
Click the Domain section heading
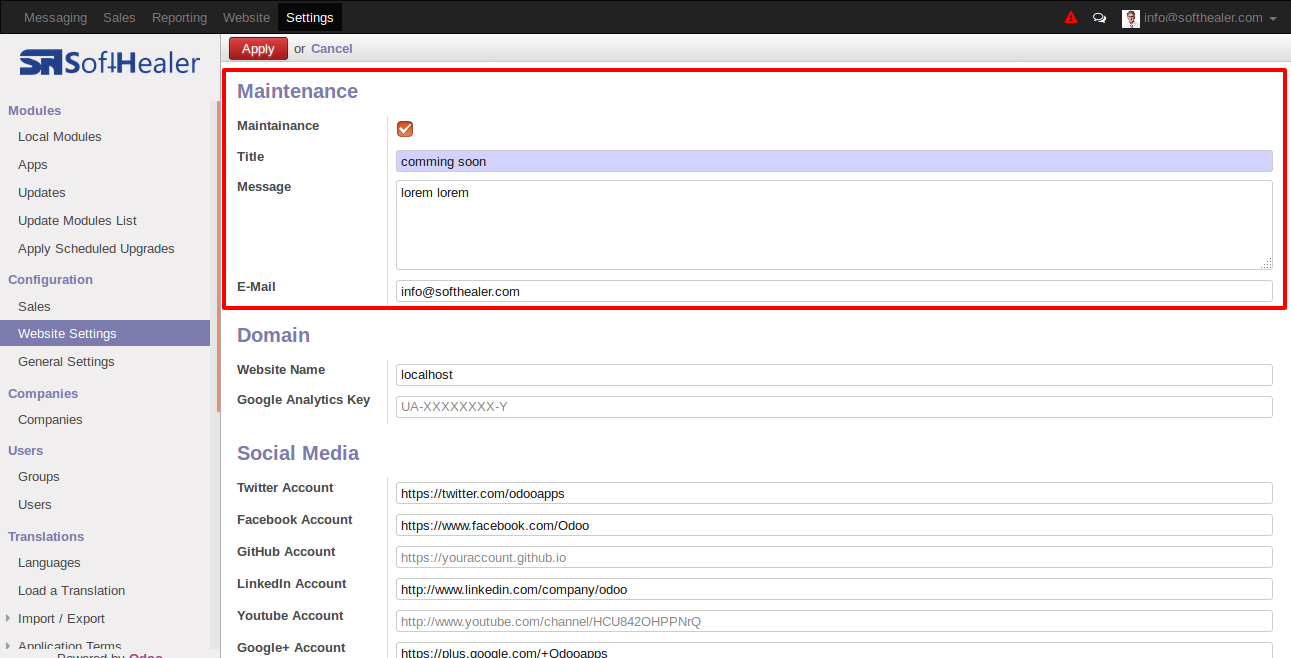click(x=273, y=335)
